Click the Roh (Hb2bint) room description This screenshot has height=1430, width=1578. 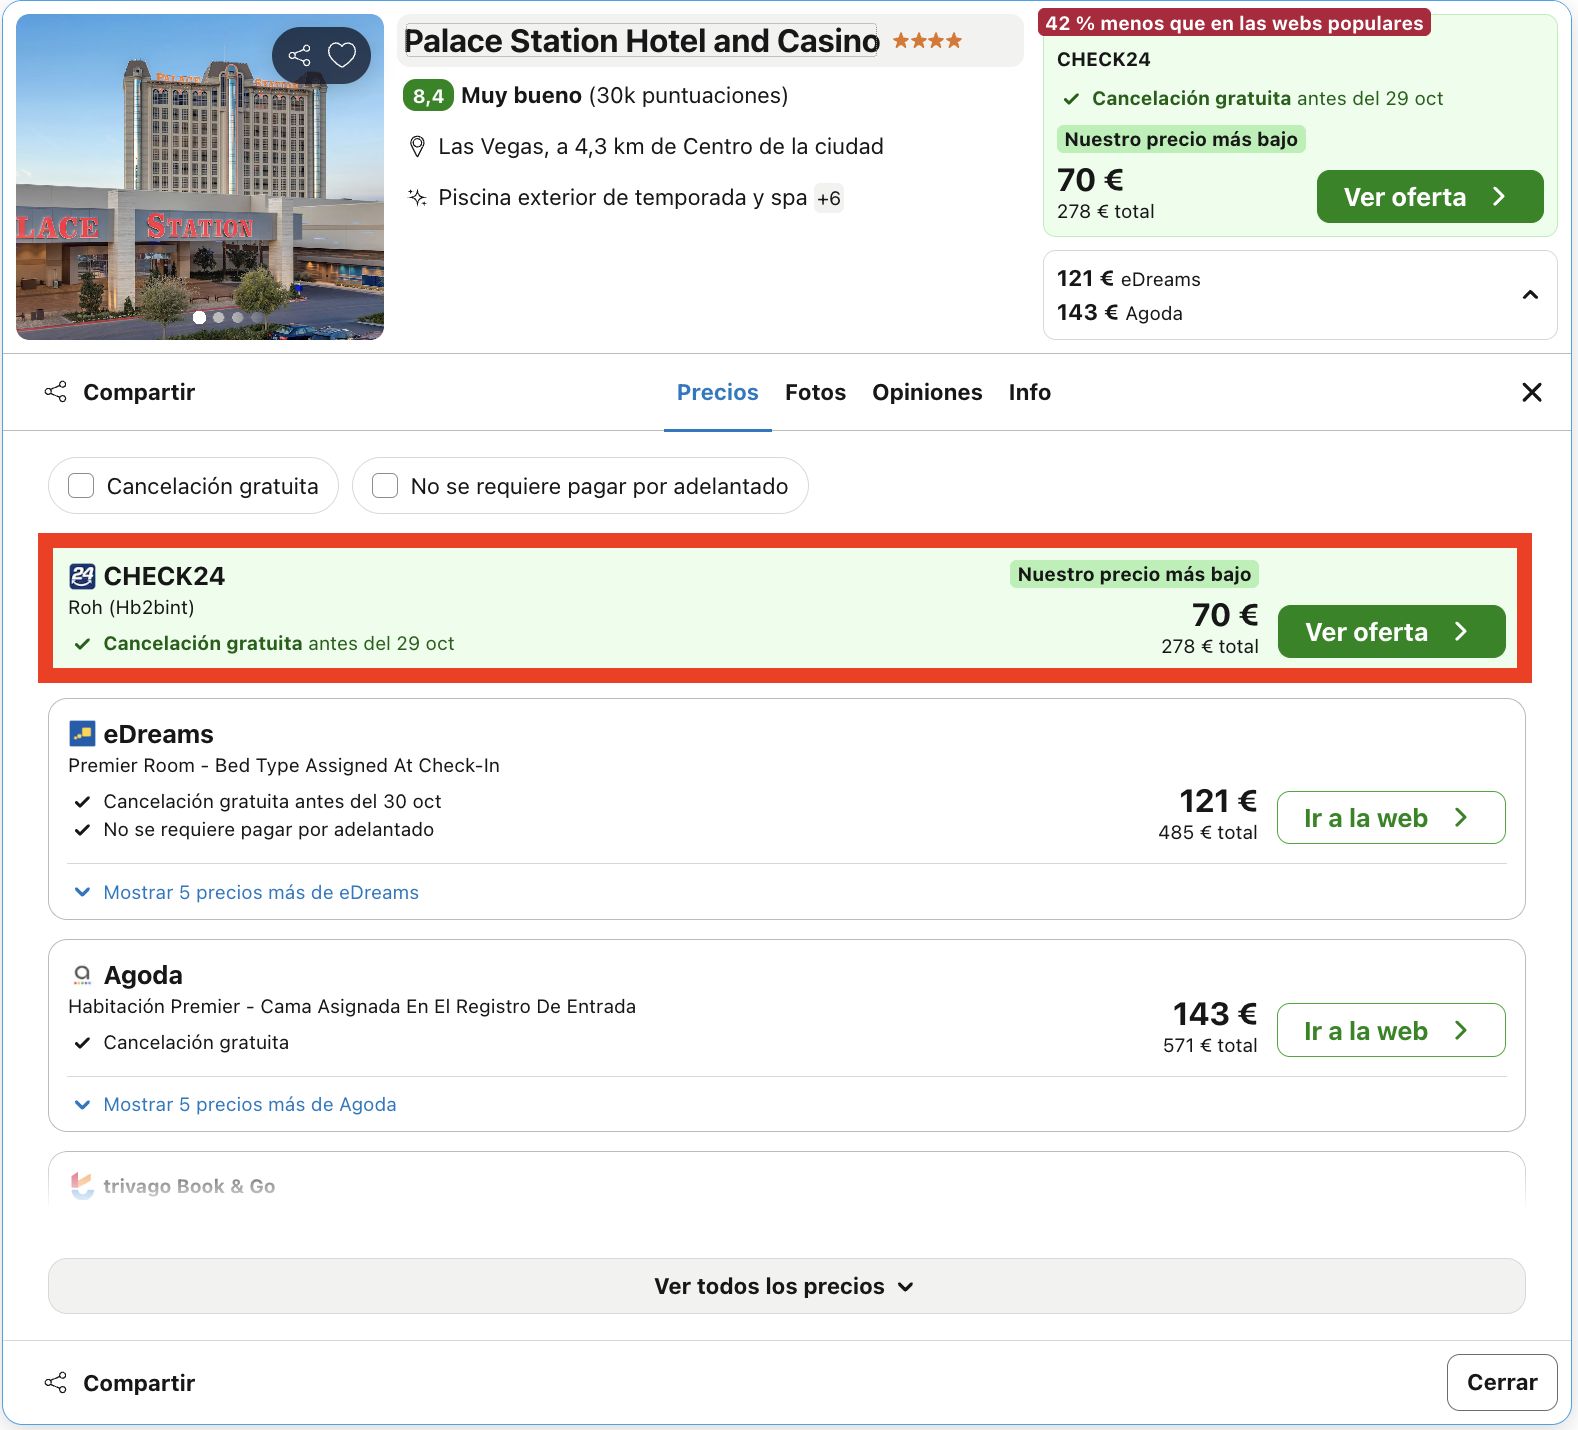pyautogui.click(x=131, y=608)
